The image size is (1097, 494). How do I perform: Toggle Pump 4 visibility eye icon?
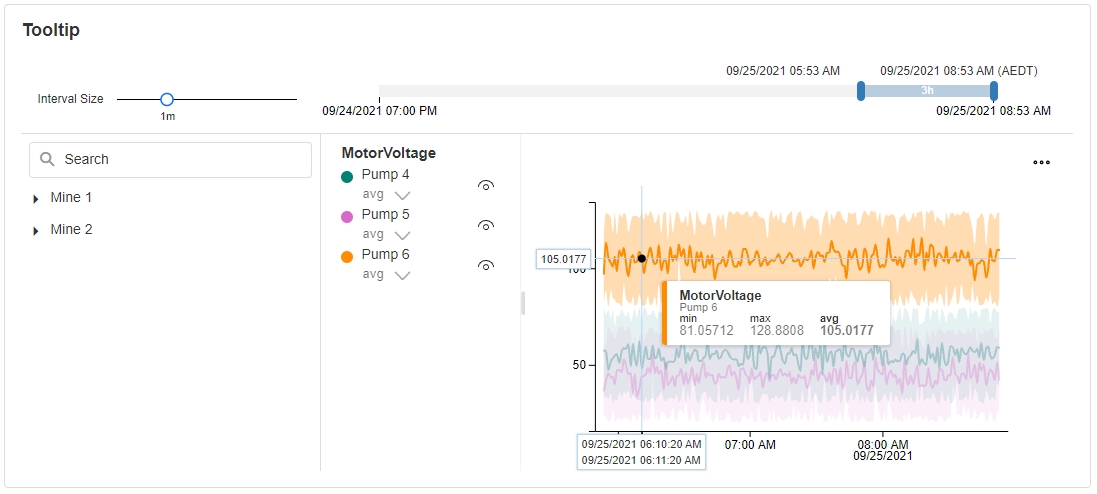click(x=486, y=185)
